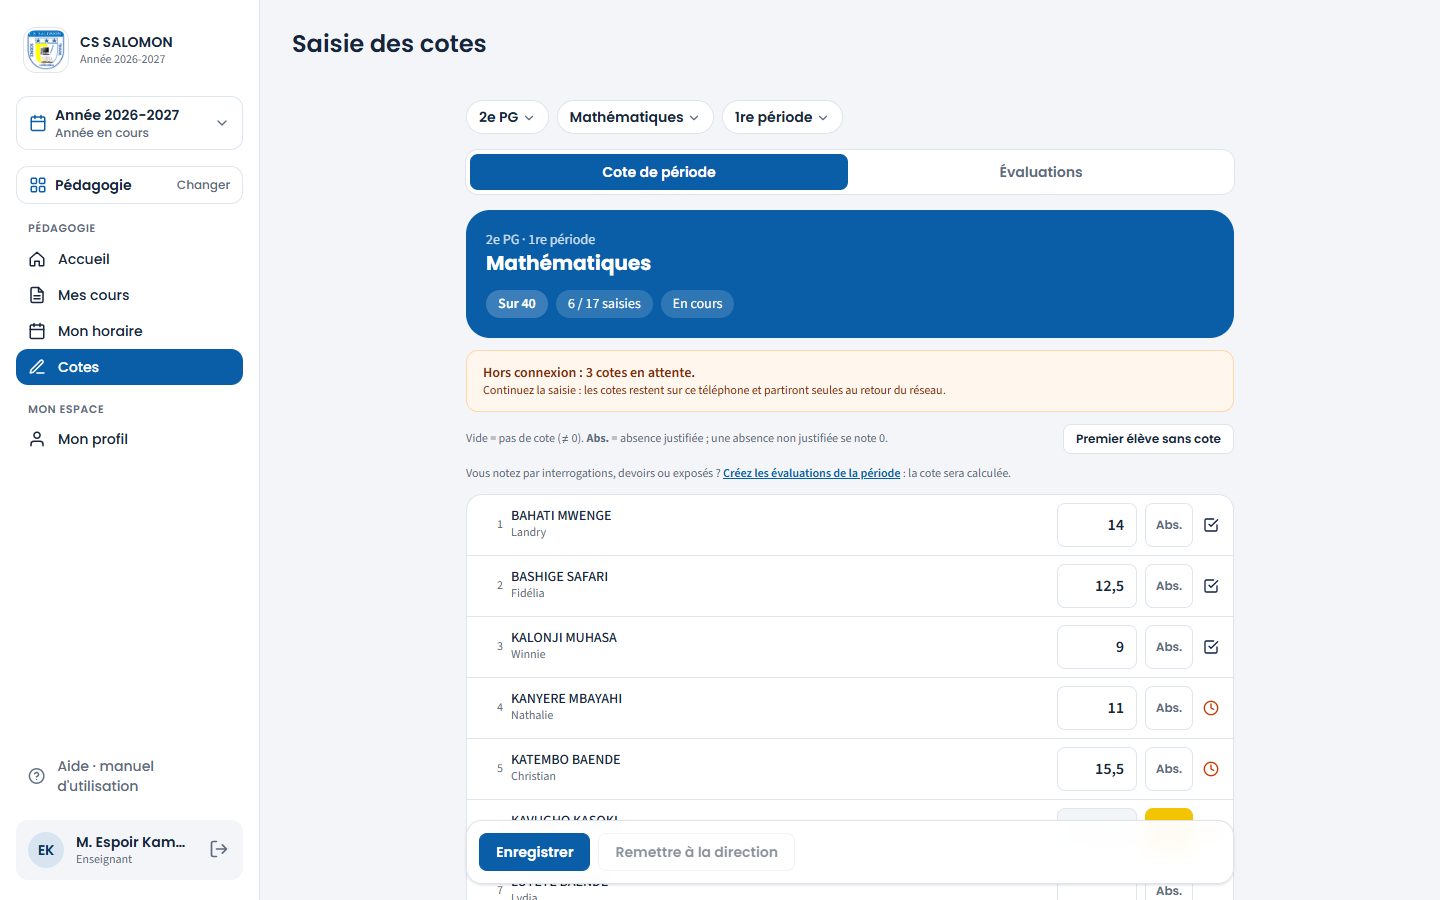Click the grade field showing 12,5
The width and height of the screenshot is (1440, 900).
tap(1097, 586)
